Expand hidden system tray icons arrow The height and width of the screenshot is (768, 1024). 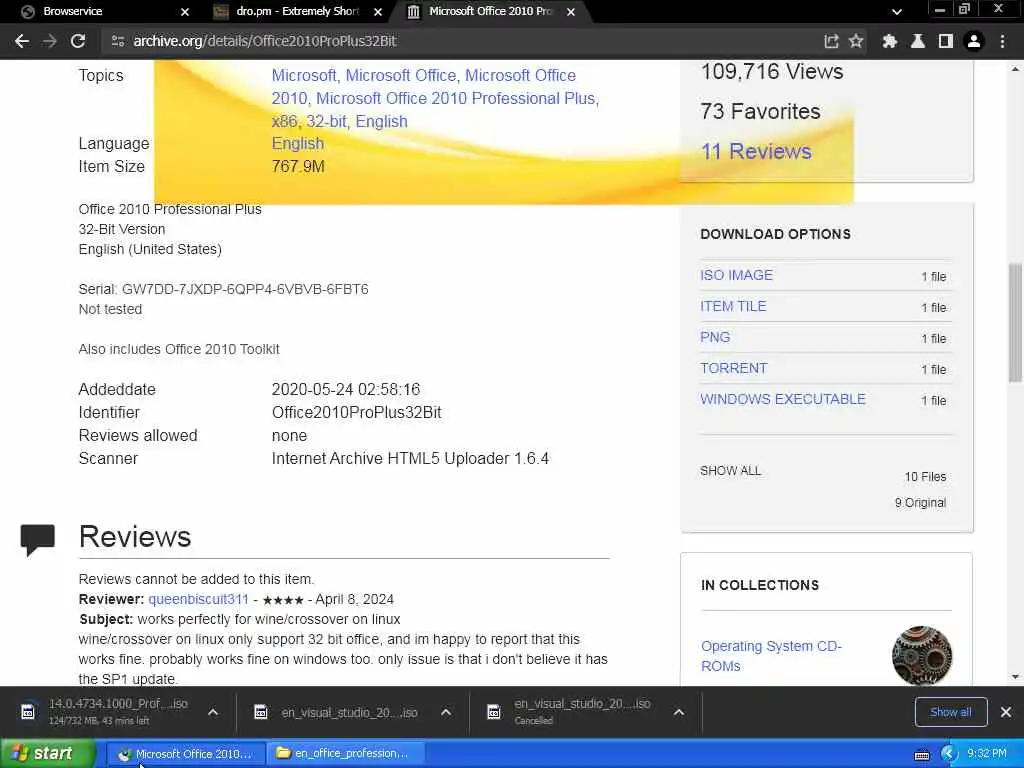coord(948,754)
